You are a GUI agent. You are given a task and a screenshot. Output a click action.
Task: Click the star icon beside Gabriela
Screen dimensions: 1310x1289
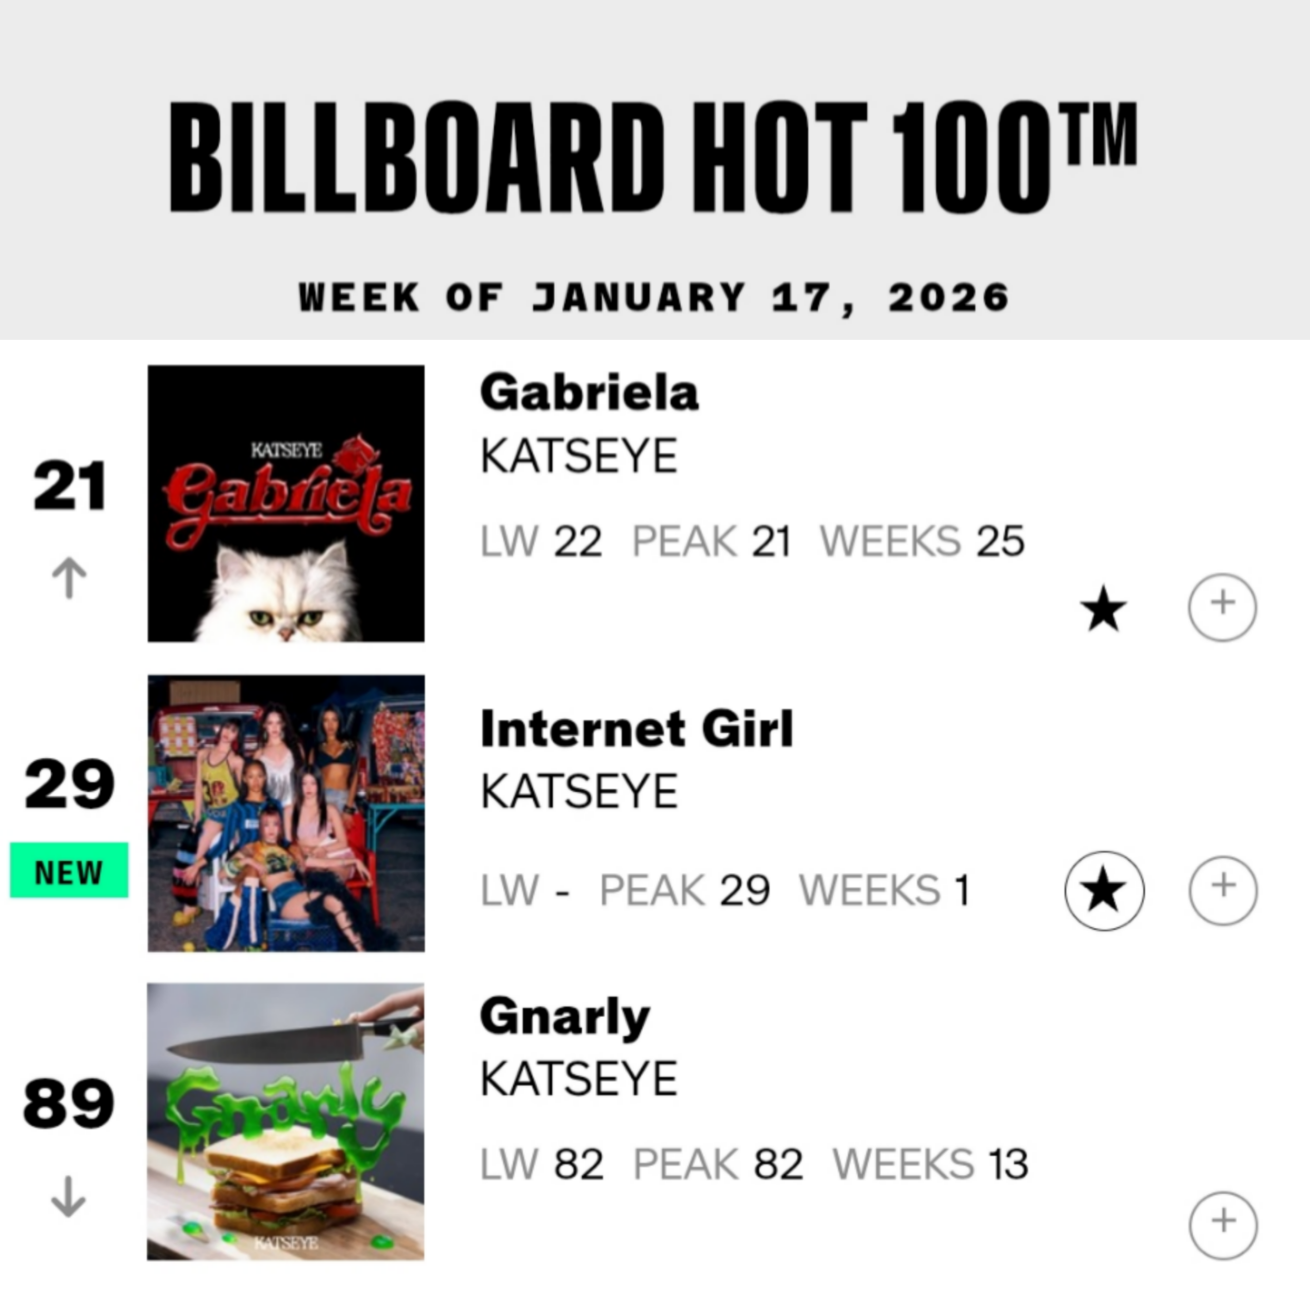(x=1104, y=609)
